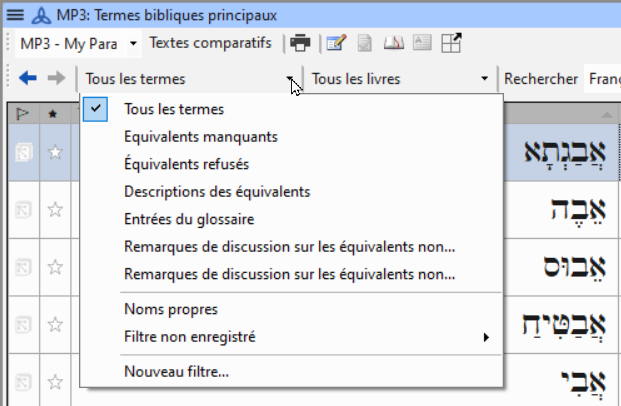Click 'Textes comparatifs' button
This screenshot has width=621, height=406.
pos(210,43)
